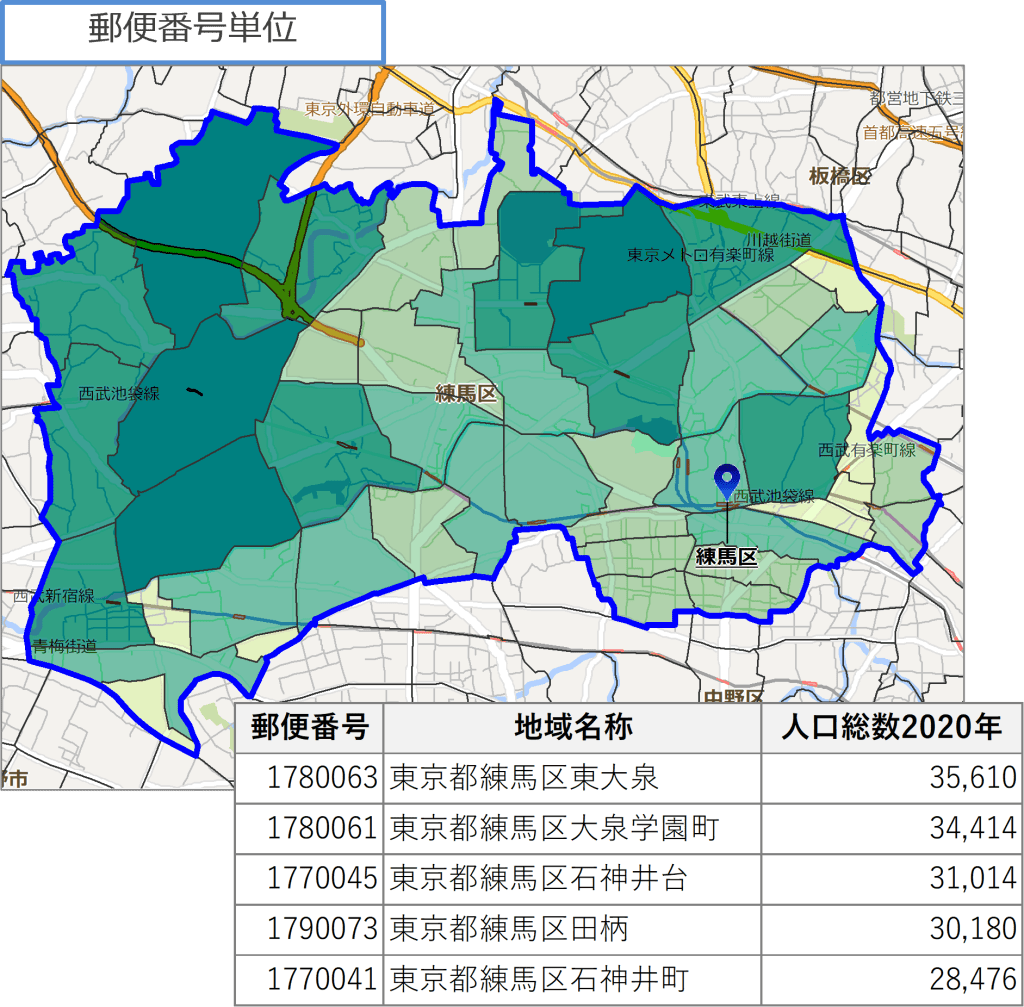Select the 東京都練馬区田柄 cell
Image resolution: width=1024 pixels, height=1007 pixels.
pos(572,929)
